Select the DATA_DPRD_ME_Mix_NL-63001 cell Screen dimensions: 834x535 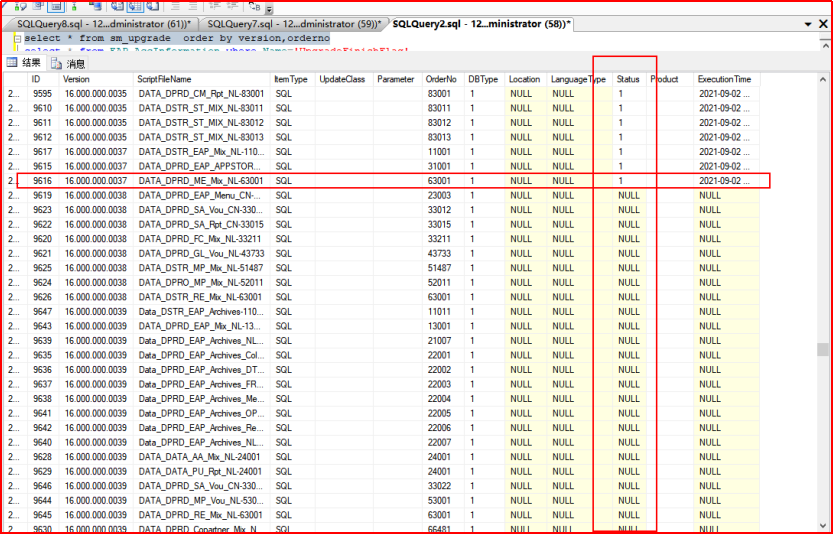(200, 181)
